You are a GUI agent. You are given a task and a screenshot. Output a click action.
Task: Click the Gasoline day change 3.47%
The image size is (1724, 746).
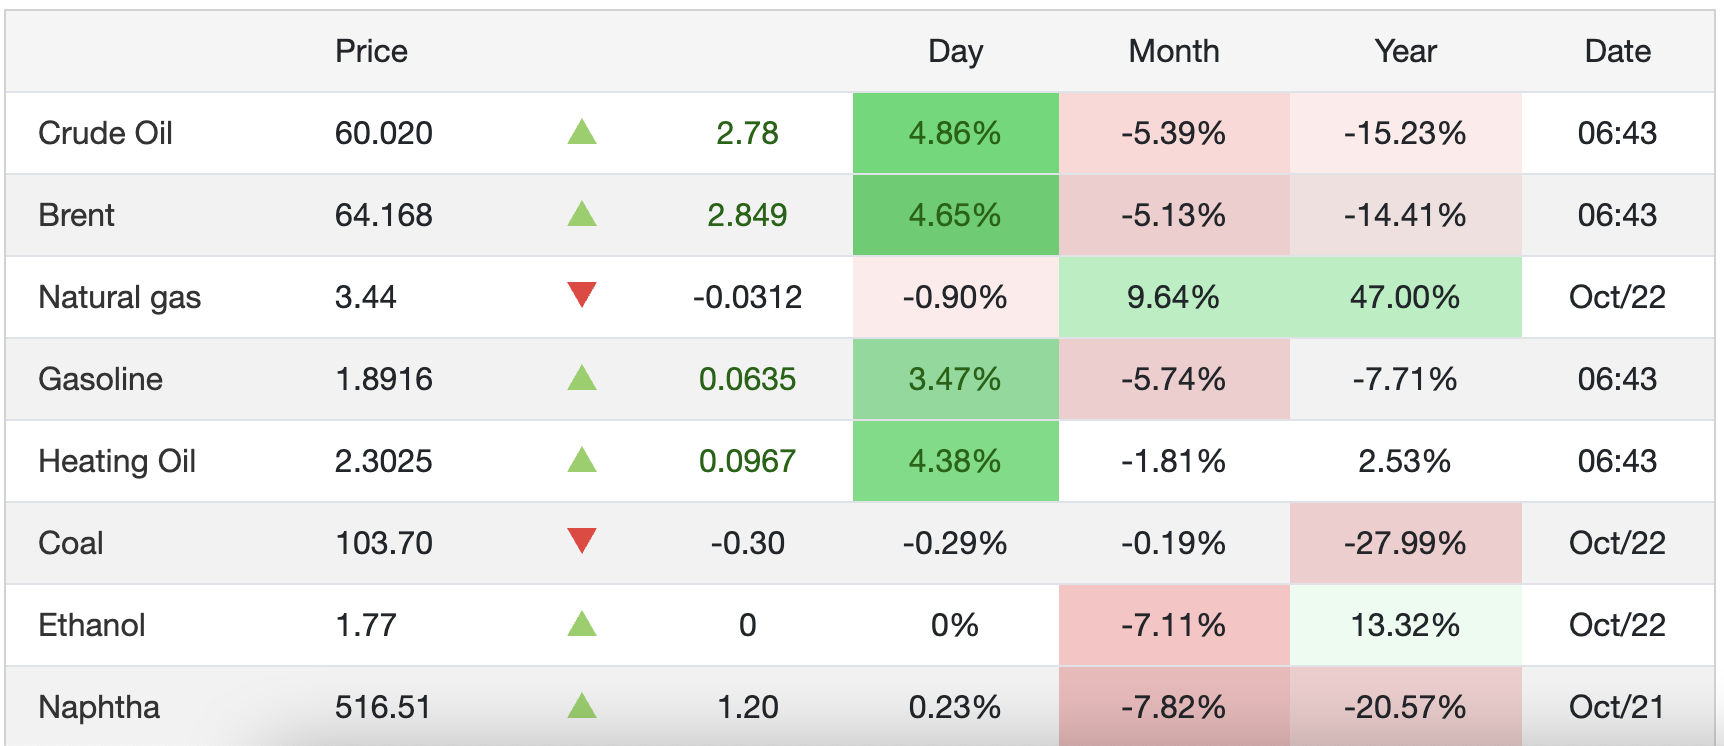pyautogui.click(x=955, y=379)
